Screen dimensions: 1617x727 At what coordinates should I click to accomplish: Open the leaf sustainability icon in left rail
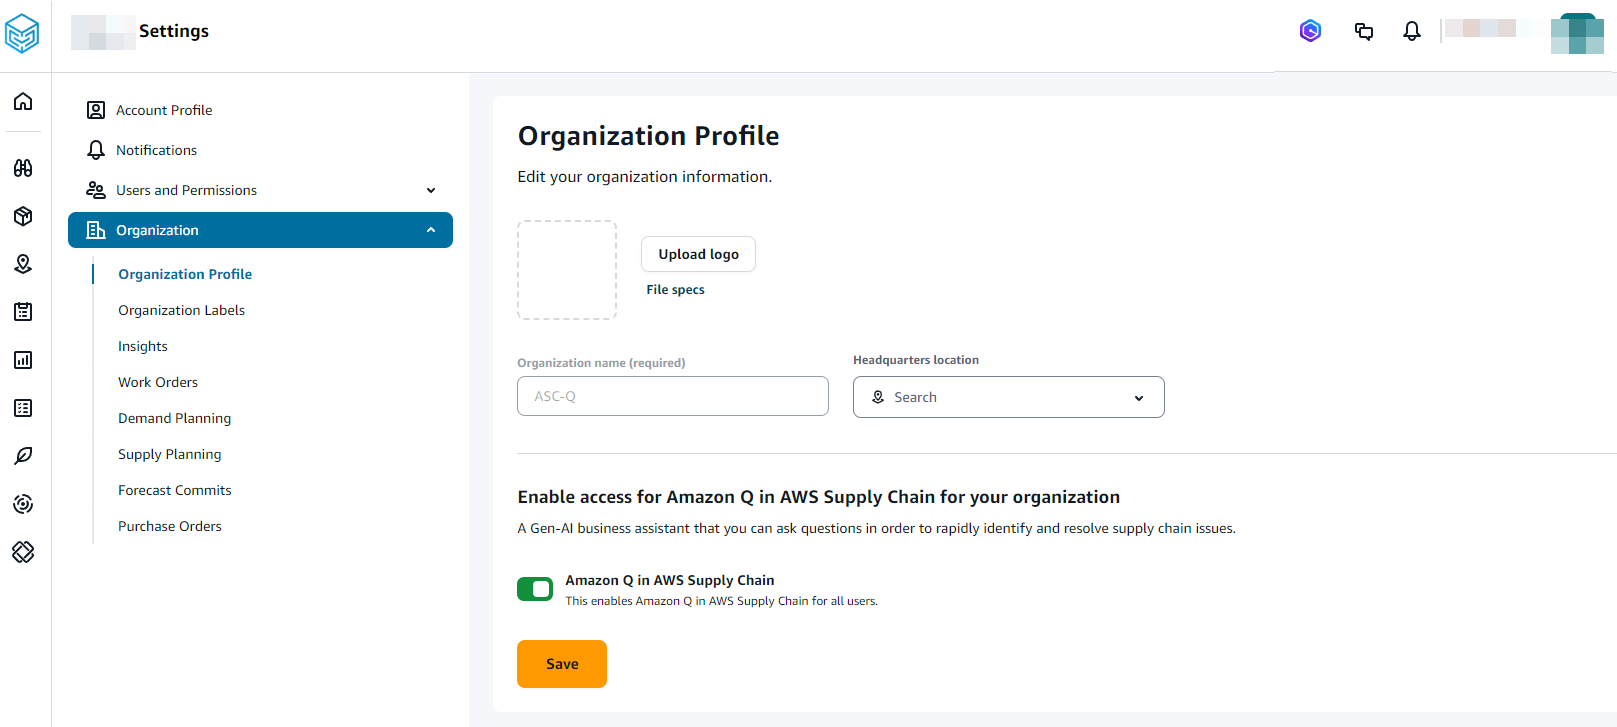coord(23,456)
